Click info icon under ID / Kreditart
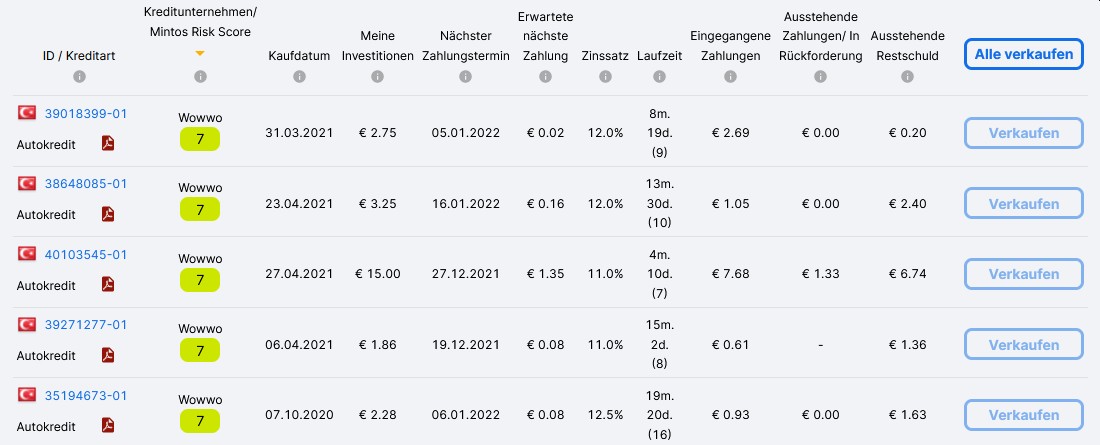The width and height of the screenshot is (1100, 445). [79, 77]
